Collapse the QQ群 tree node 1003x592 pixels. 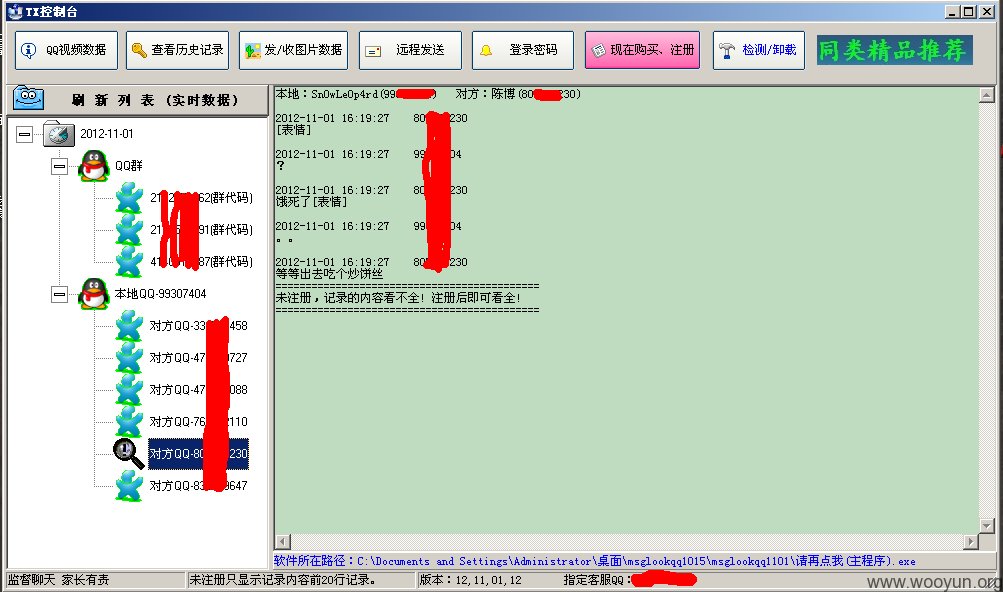(59, 166)
